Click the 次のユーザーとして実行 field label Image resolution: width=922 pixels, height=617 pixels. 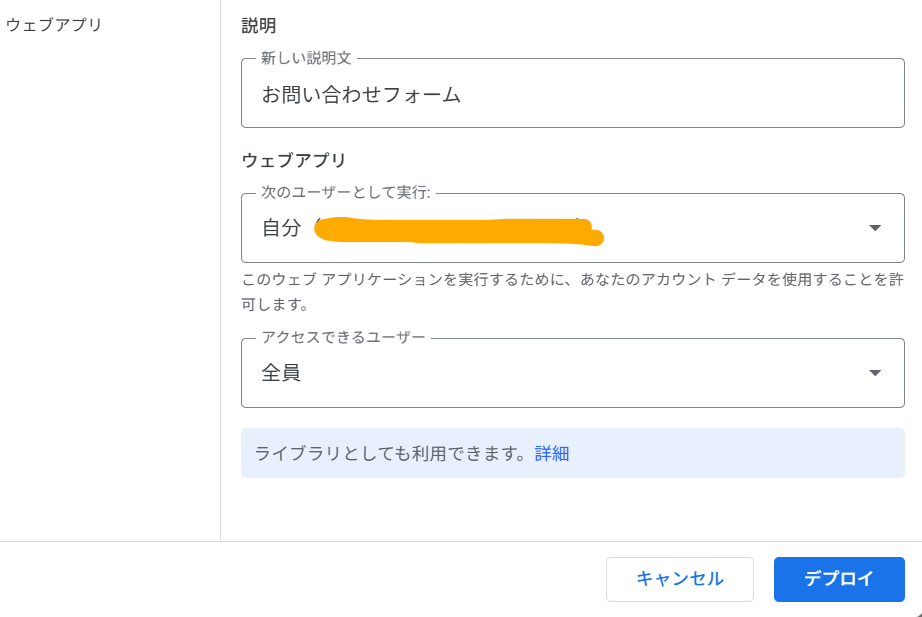(345, 193)
